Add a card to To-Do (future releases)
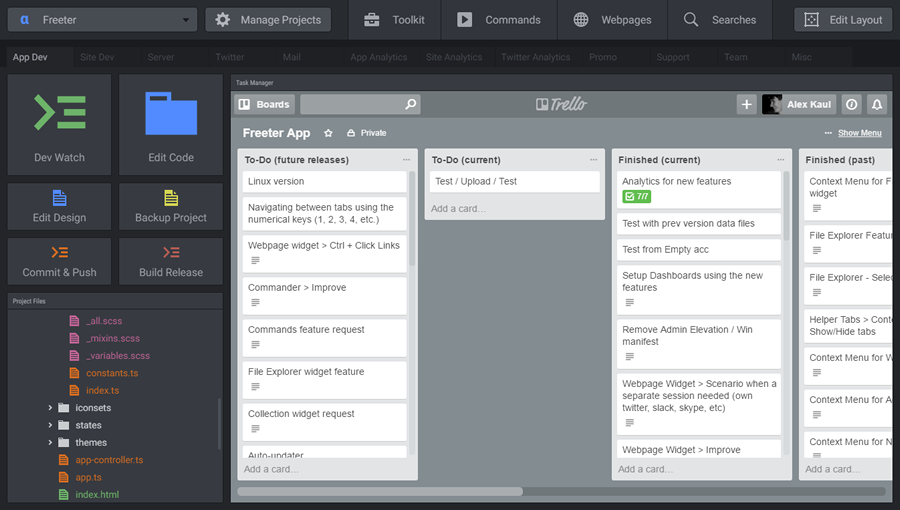The width and height of the screenshot is (900, 510). point(271,469)
